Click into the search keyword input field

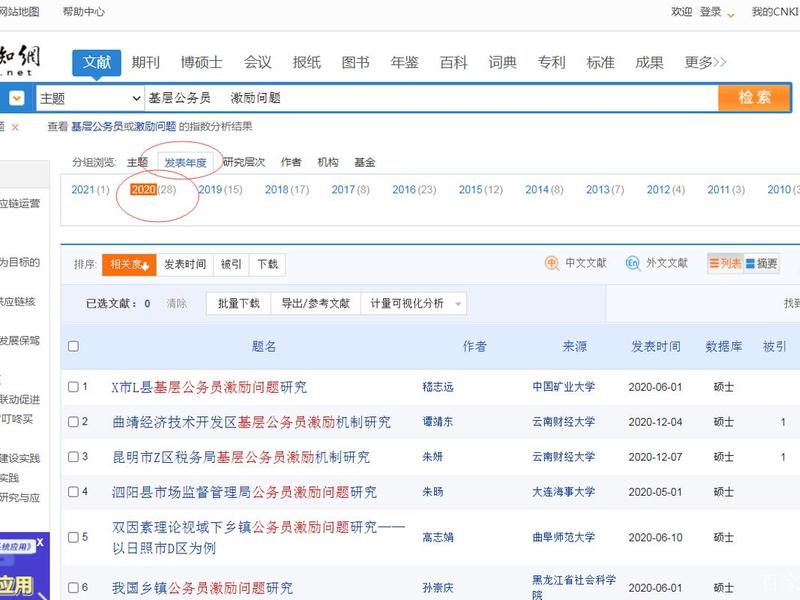pyautogui.click(x=432, y=98)
